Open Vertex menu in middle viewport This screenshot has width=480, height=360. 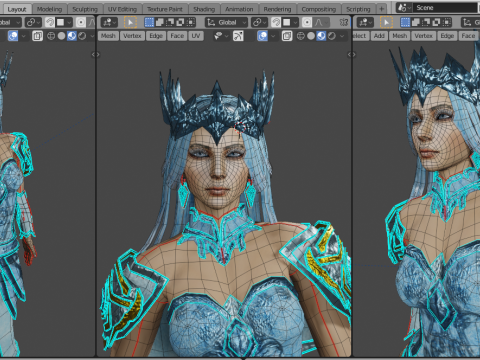click(132, 36)
